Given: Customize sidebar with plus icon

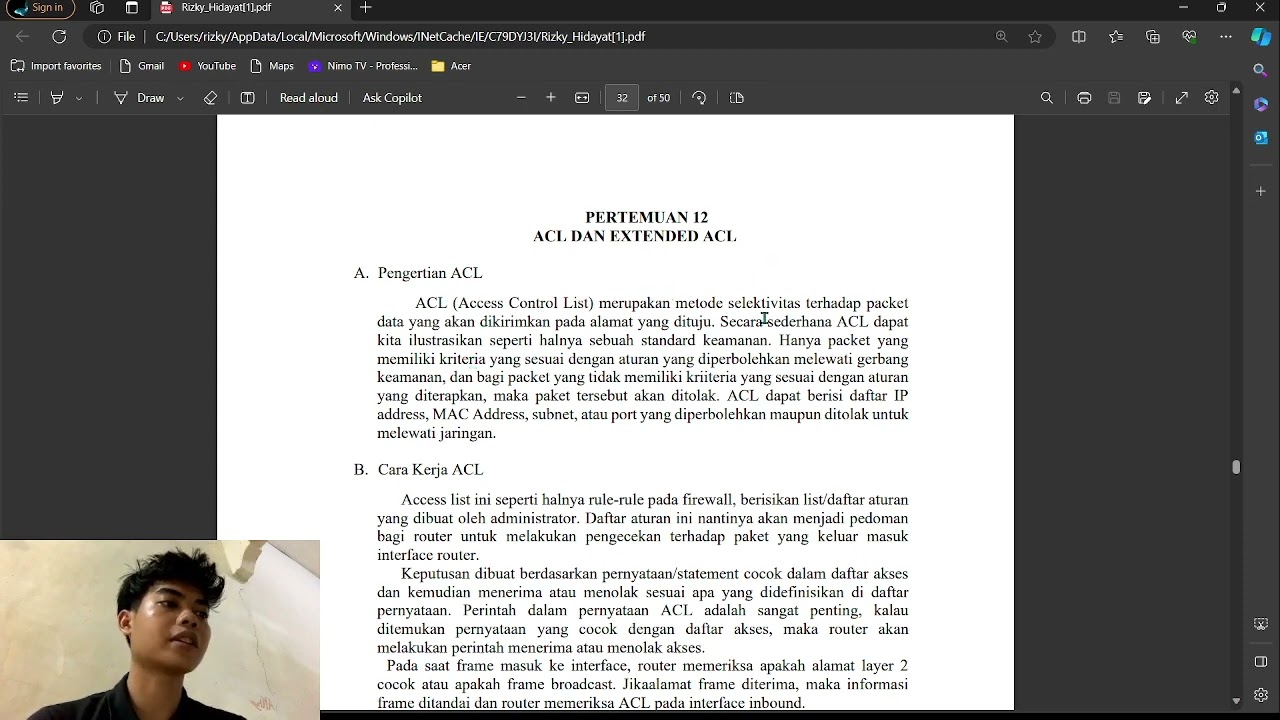Looking at the screenshot, I should [x=1261, y=191].
